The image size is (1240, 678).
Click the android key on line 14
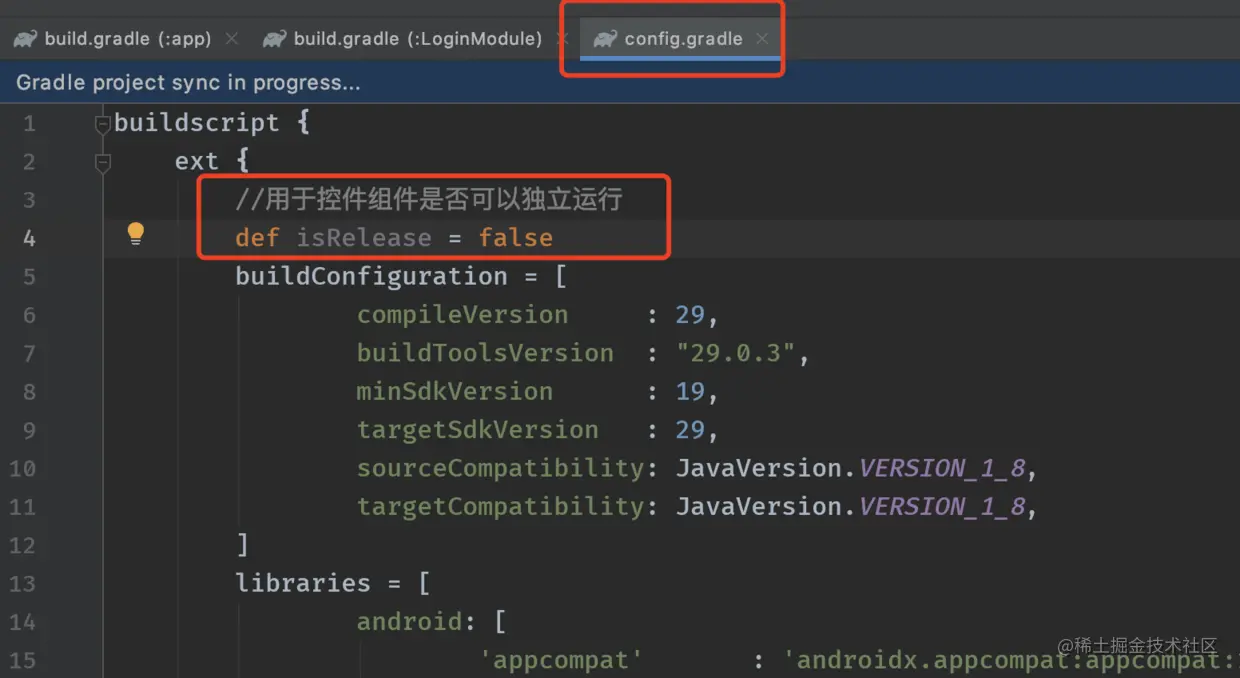(x=410, y=622)
